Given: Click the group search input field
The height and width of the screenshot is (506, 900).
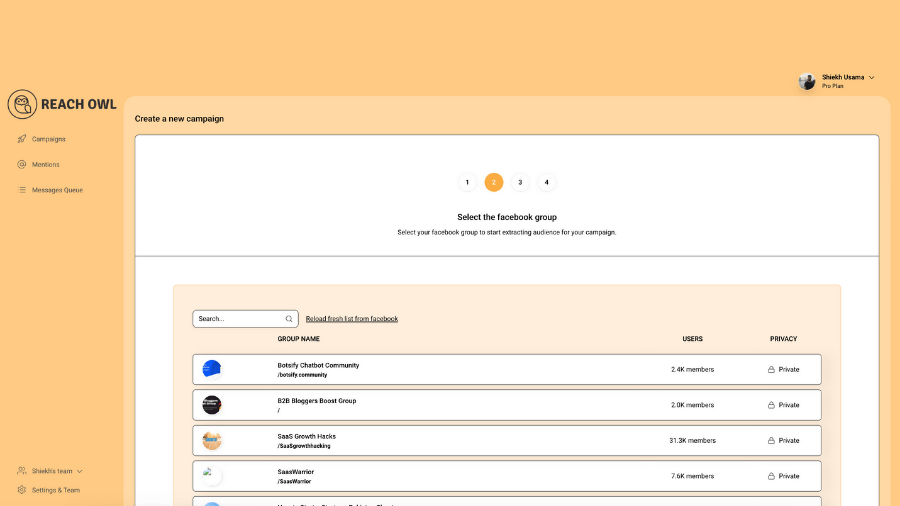Looking at the screenshot, I should point(238,319).
